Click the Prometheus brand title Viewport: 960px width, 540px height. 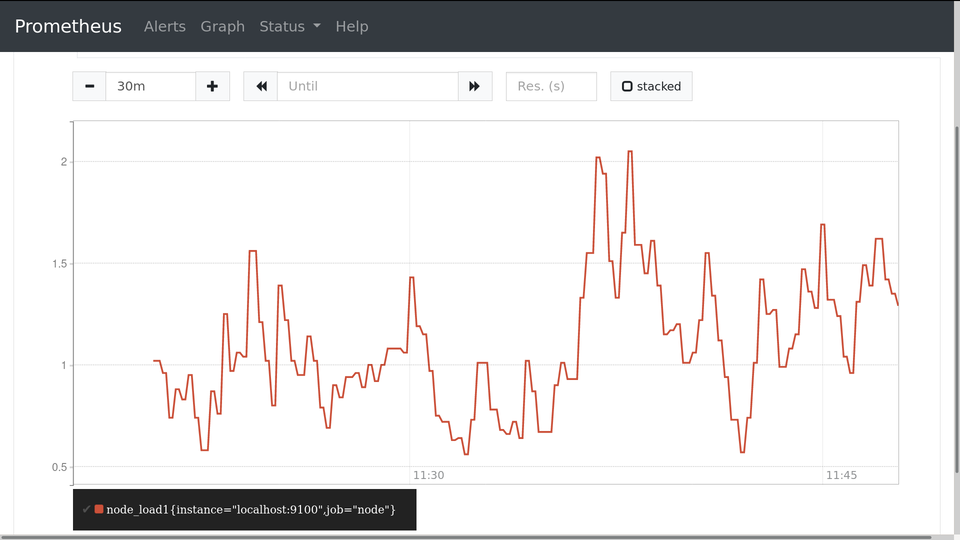tap(68, 26)
